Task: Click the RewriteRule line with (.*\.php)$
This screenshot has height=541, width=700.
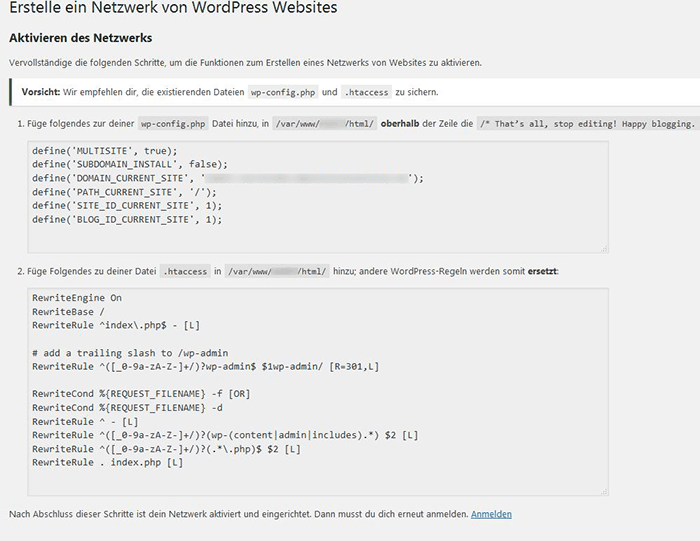Action: click(x=167, y=449)
